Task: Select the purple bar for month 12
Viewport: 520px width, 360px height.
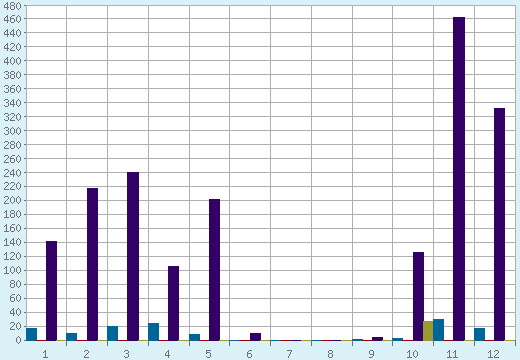Action: pos(499,224)
